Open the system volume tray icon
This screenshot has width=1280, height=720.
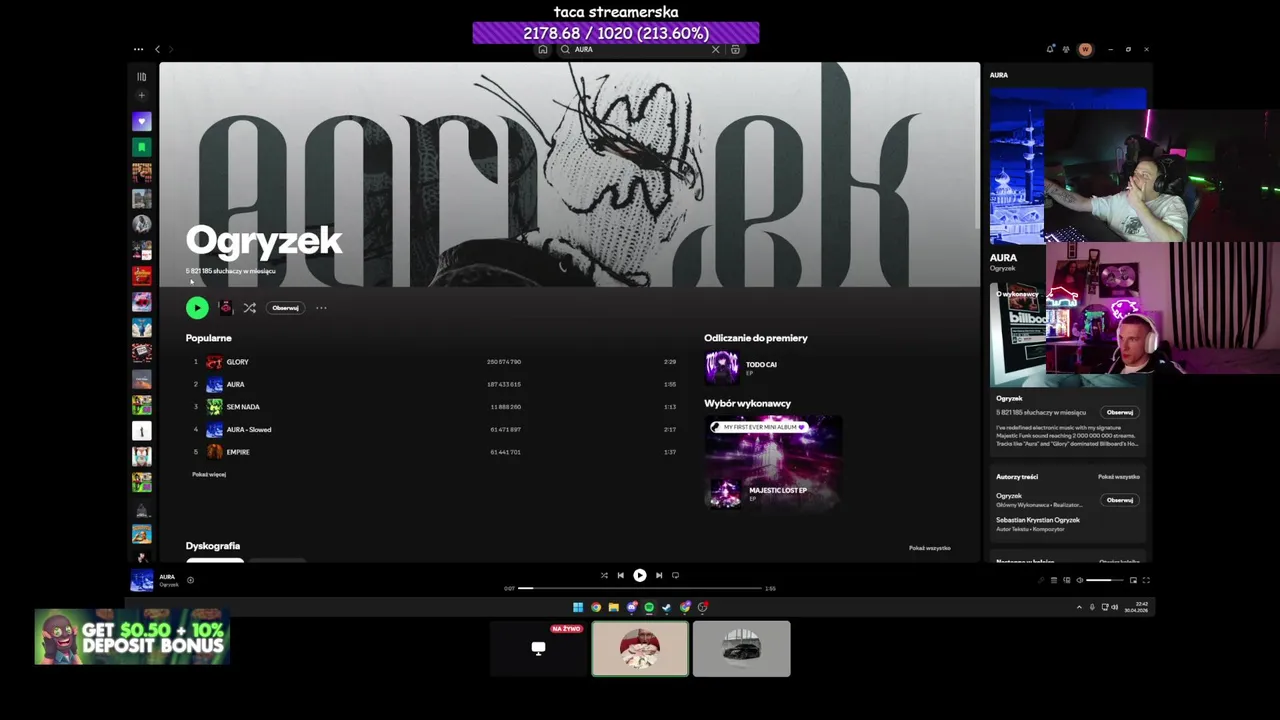[x=1117, y=607]
